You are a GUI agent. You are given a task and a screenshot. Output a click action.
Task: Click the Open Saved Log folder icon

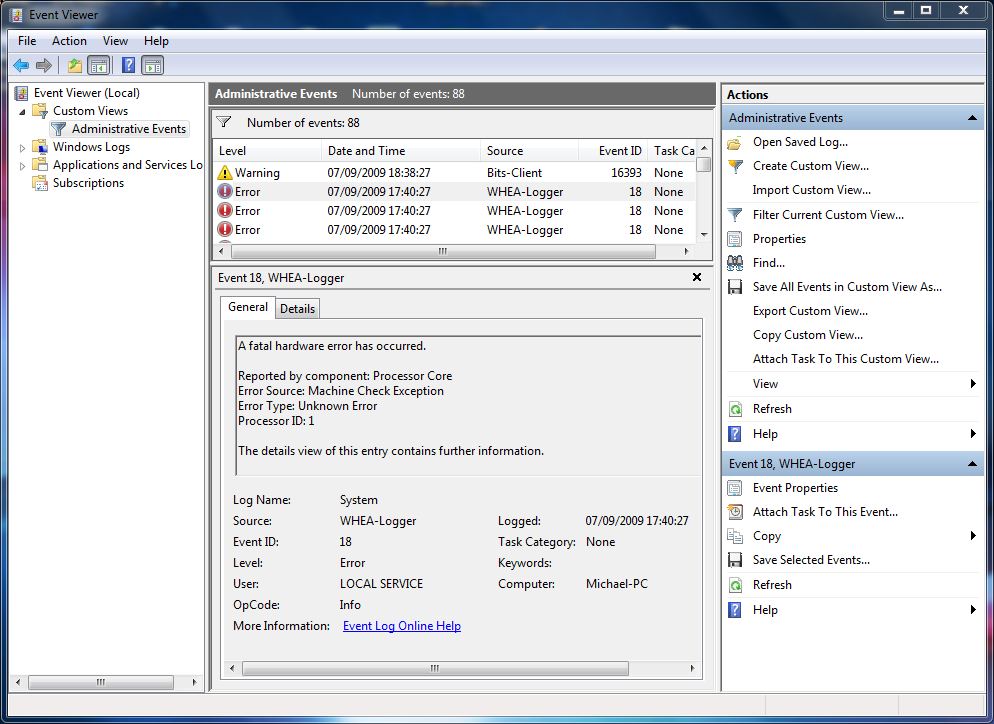pos(735,142)
